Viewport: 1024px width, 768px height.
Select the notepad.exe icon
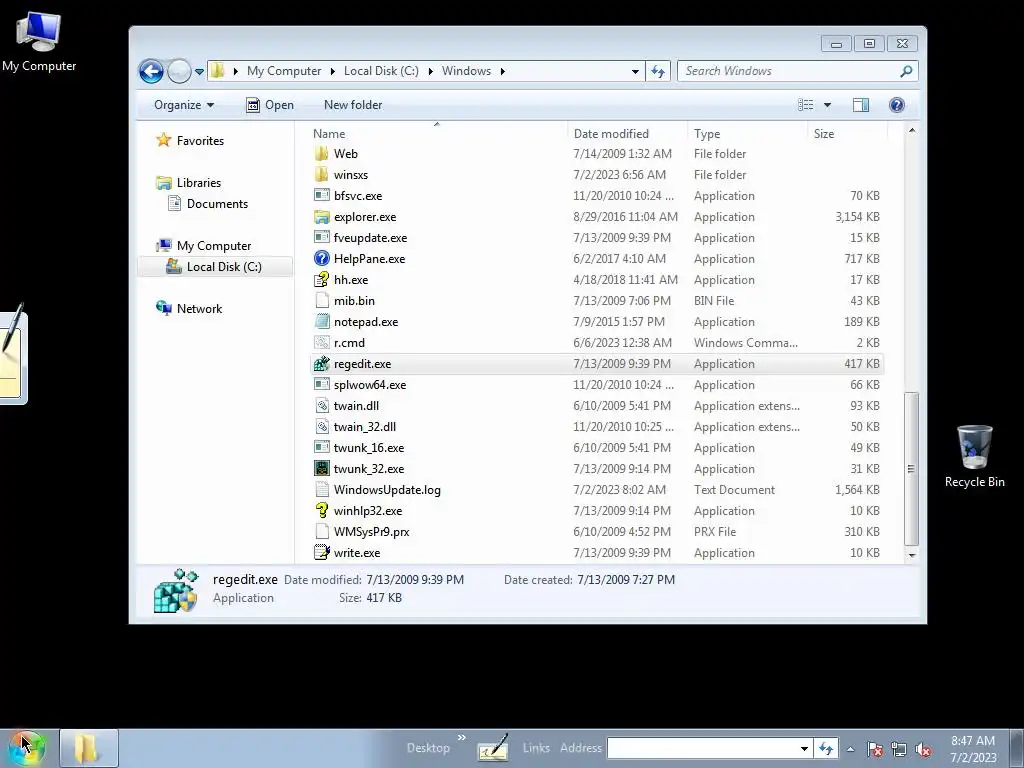pyautogui.click(x=321, y=321)
